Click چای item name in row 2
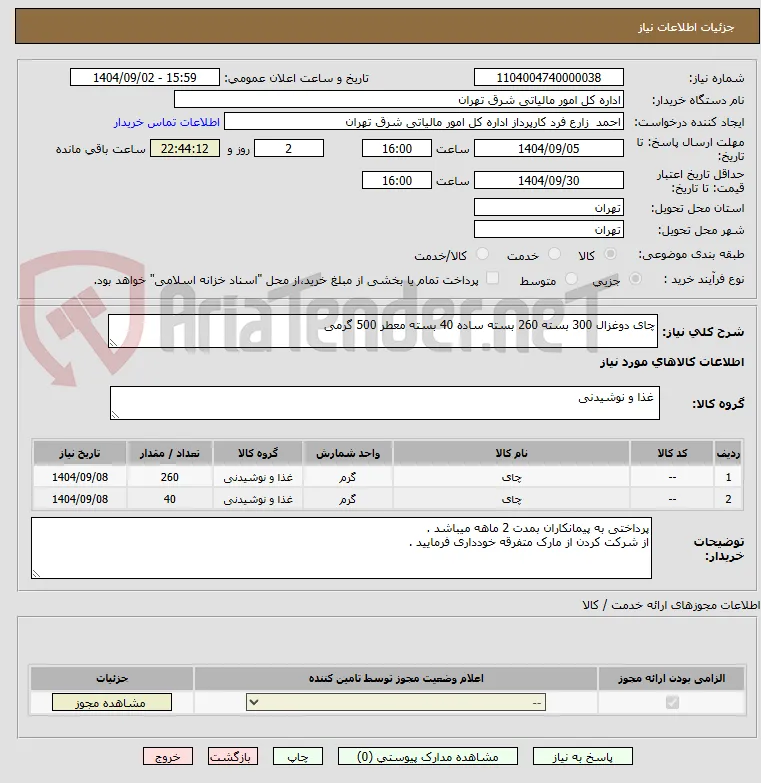The image size is (761, 783). (x=511, y=499)
